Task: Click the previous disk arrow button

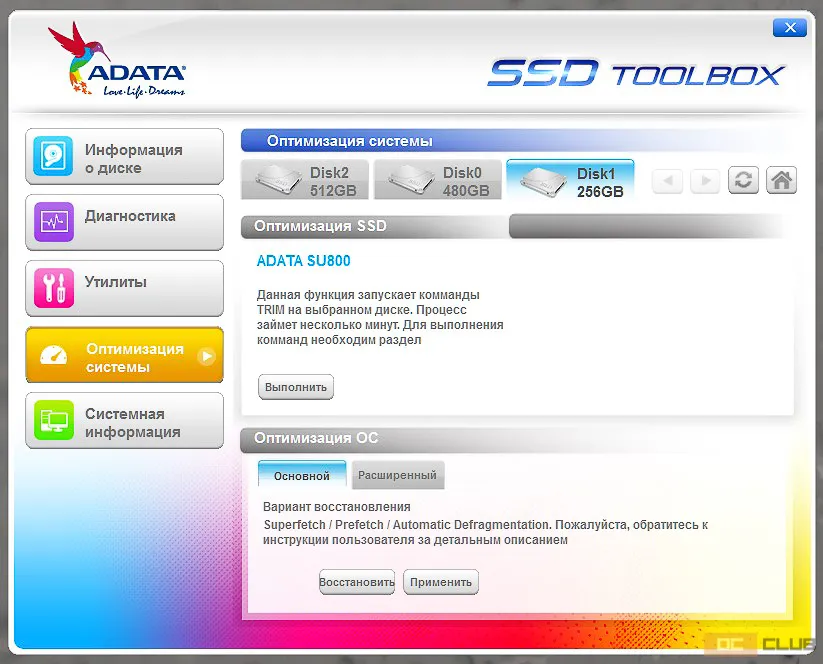Action: [668, 181]
